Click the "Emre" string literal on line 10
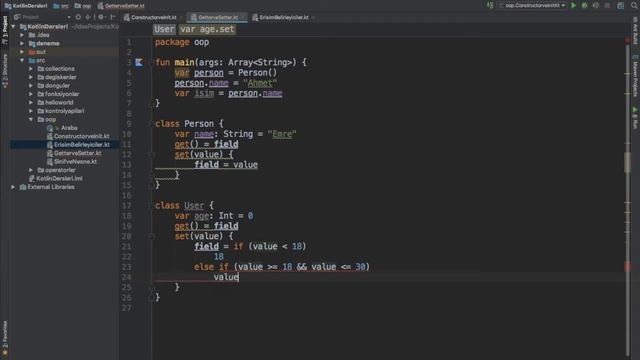Screen dimensions: 640x360 point(282,134)
